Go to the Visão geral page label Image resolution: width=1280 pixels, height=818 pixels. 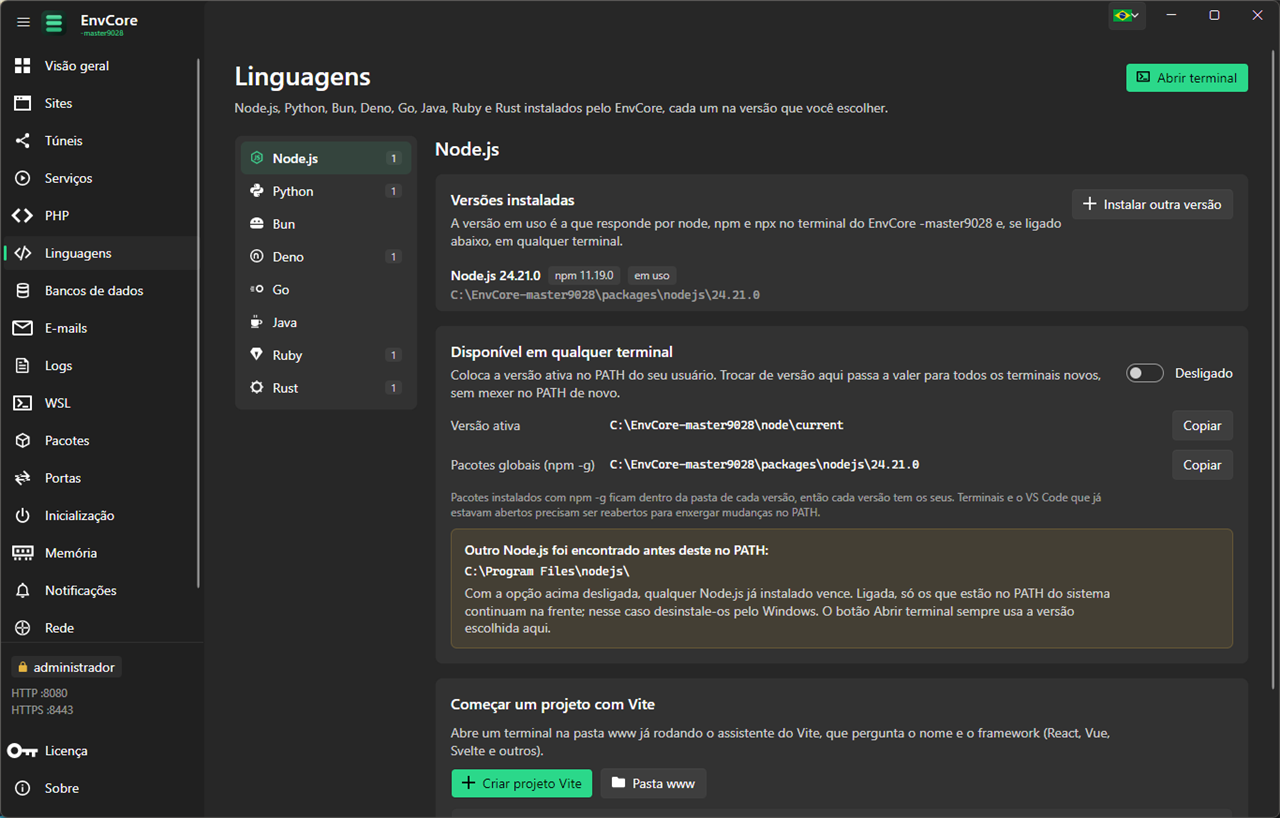click(x=77, y=66)
